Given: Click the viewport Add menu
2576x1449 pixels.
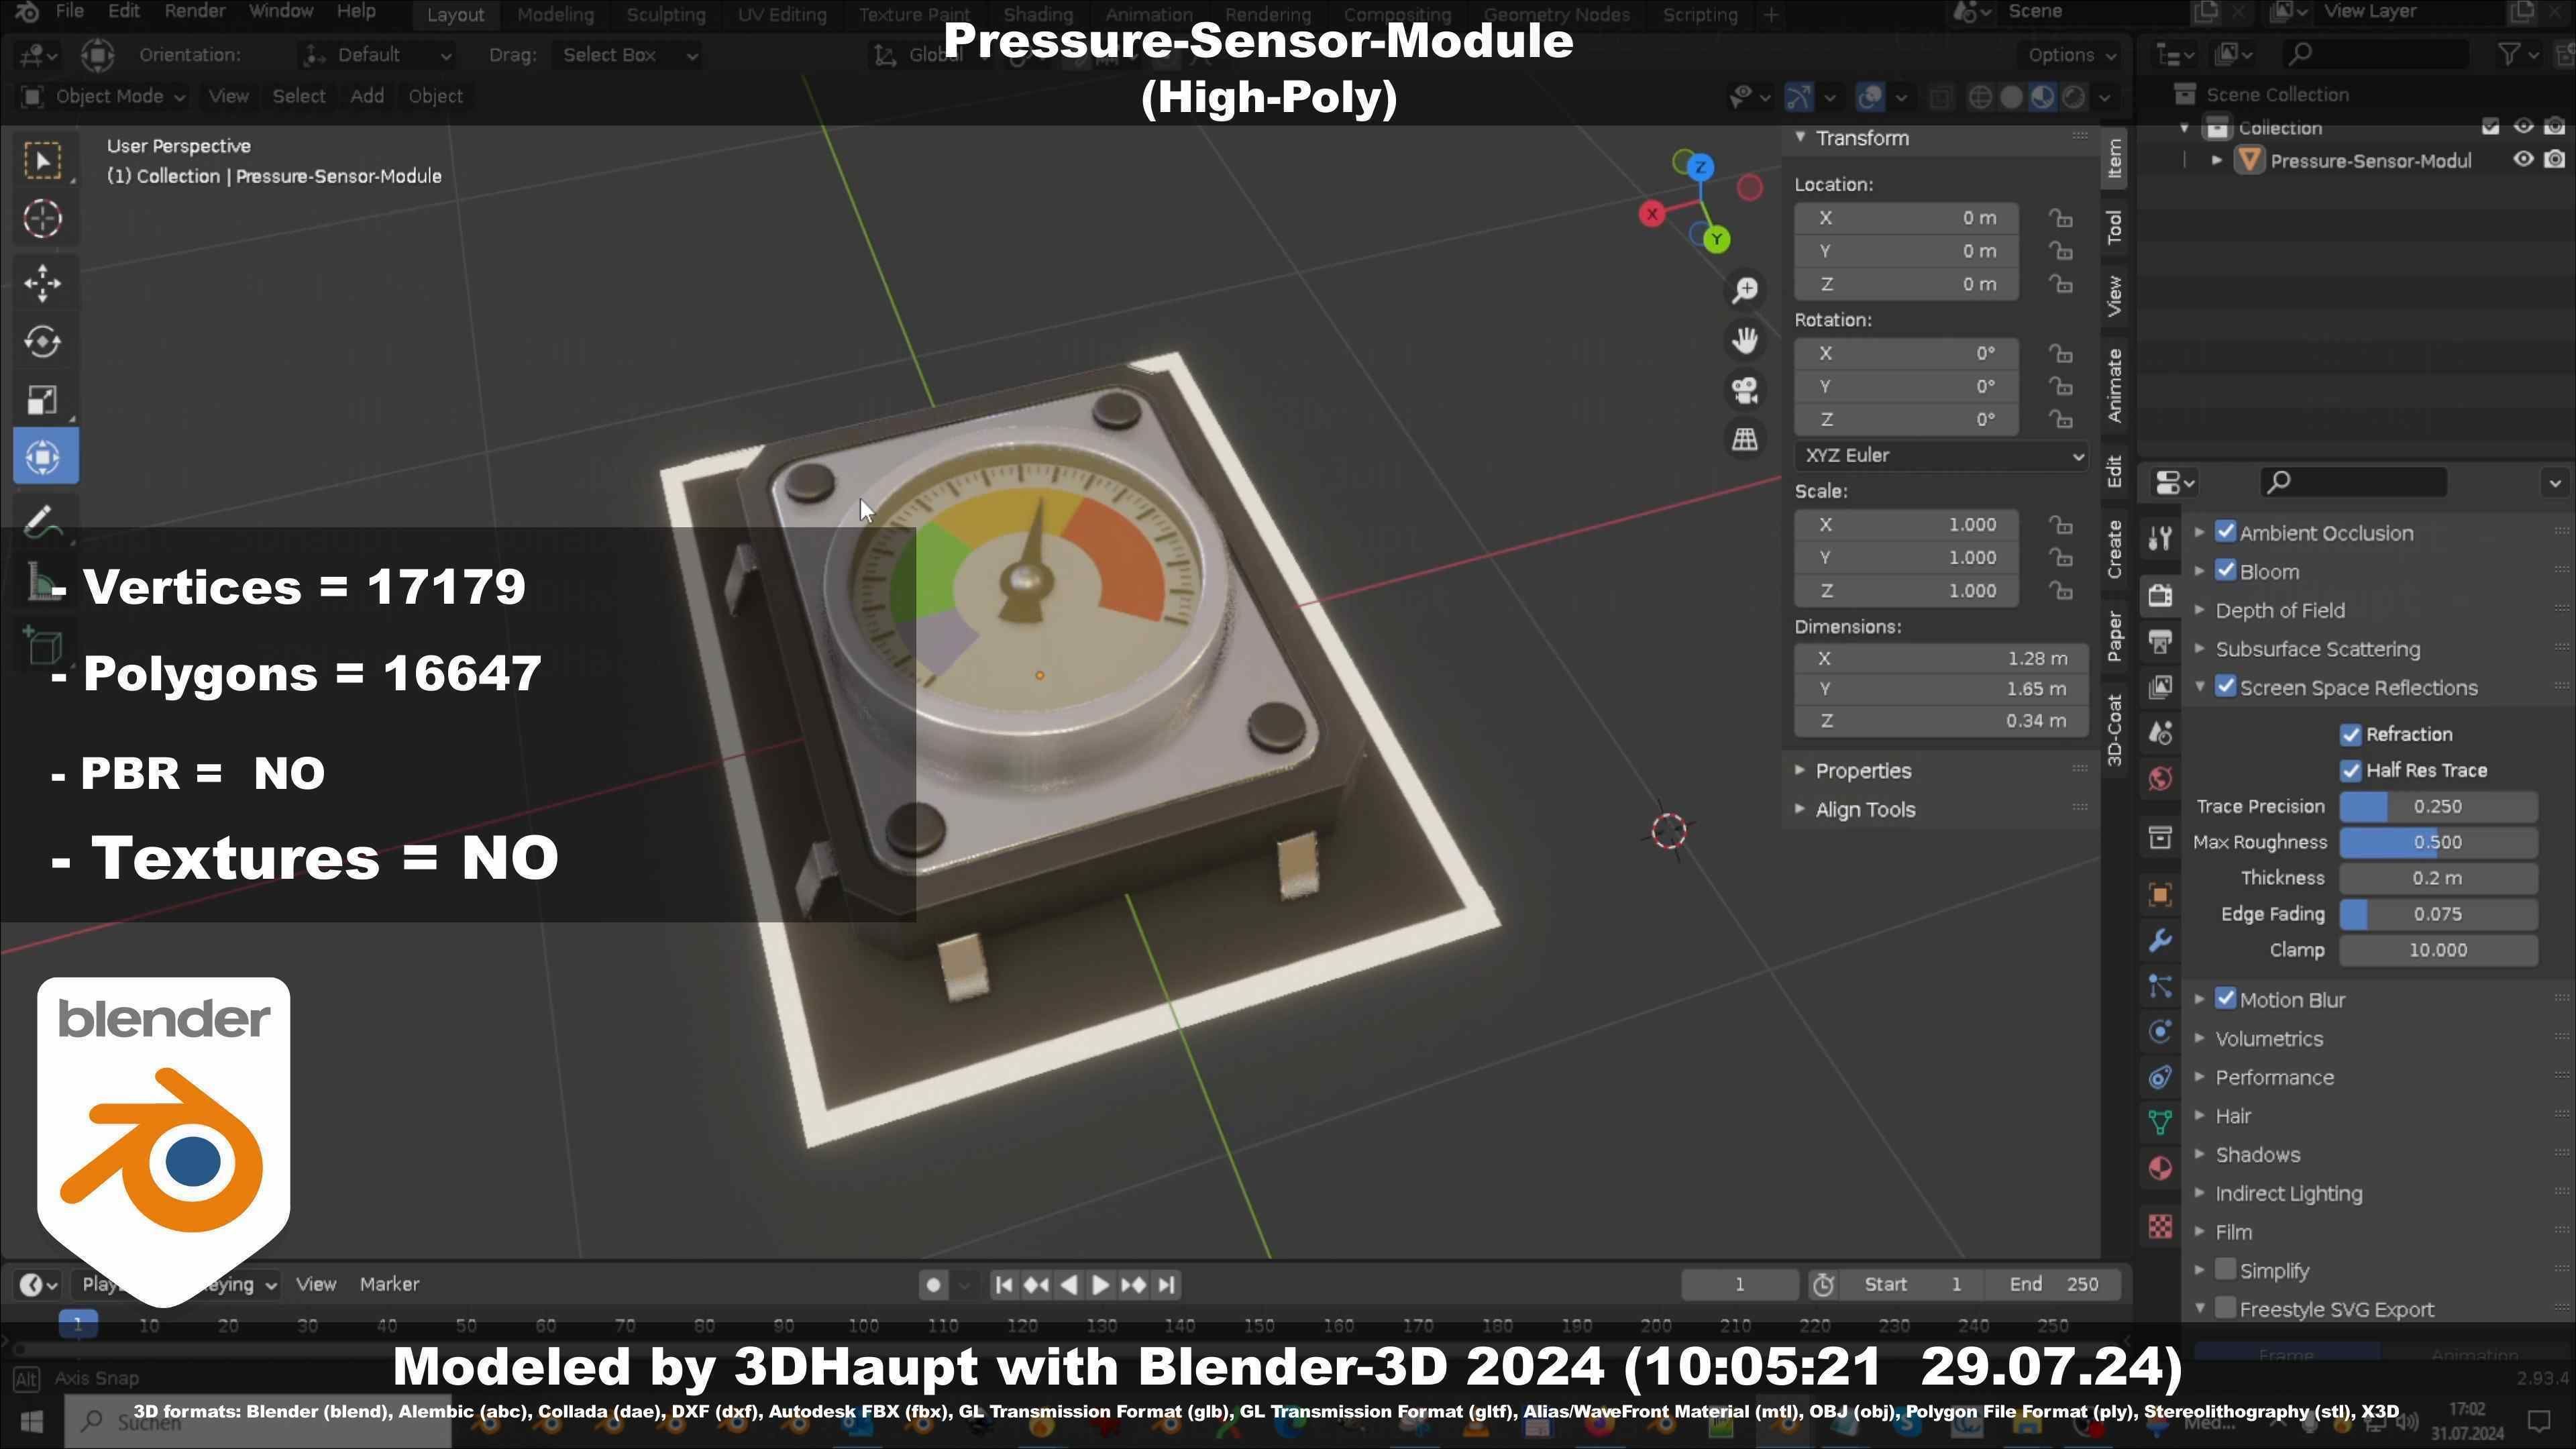Looking at the screenshot, I should tap(367, 97).
